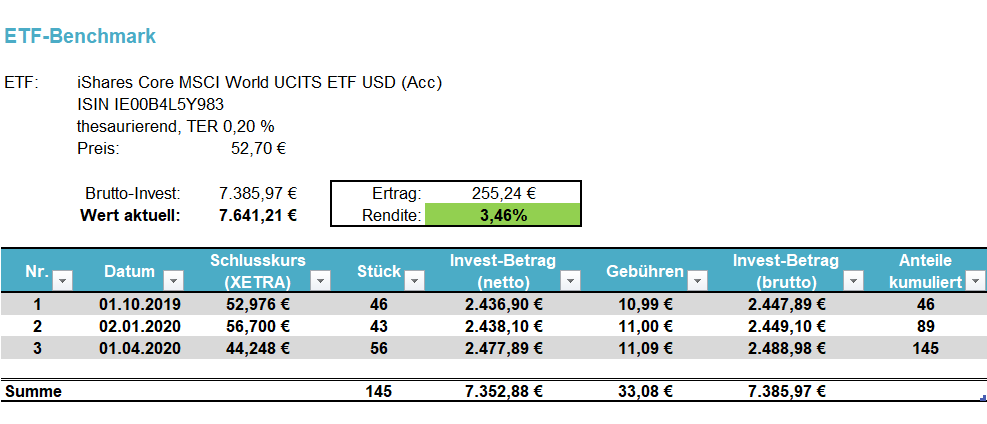Open the Nr. column filter dropdown
This screenshot has height=424, width=987.
tap(63, 281)
